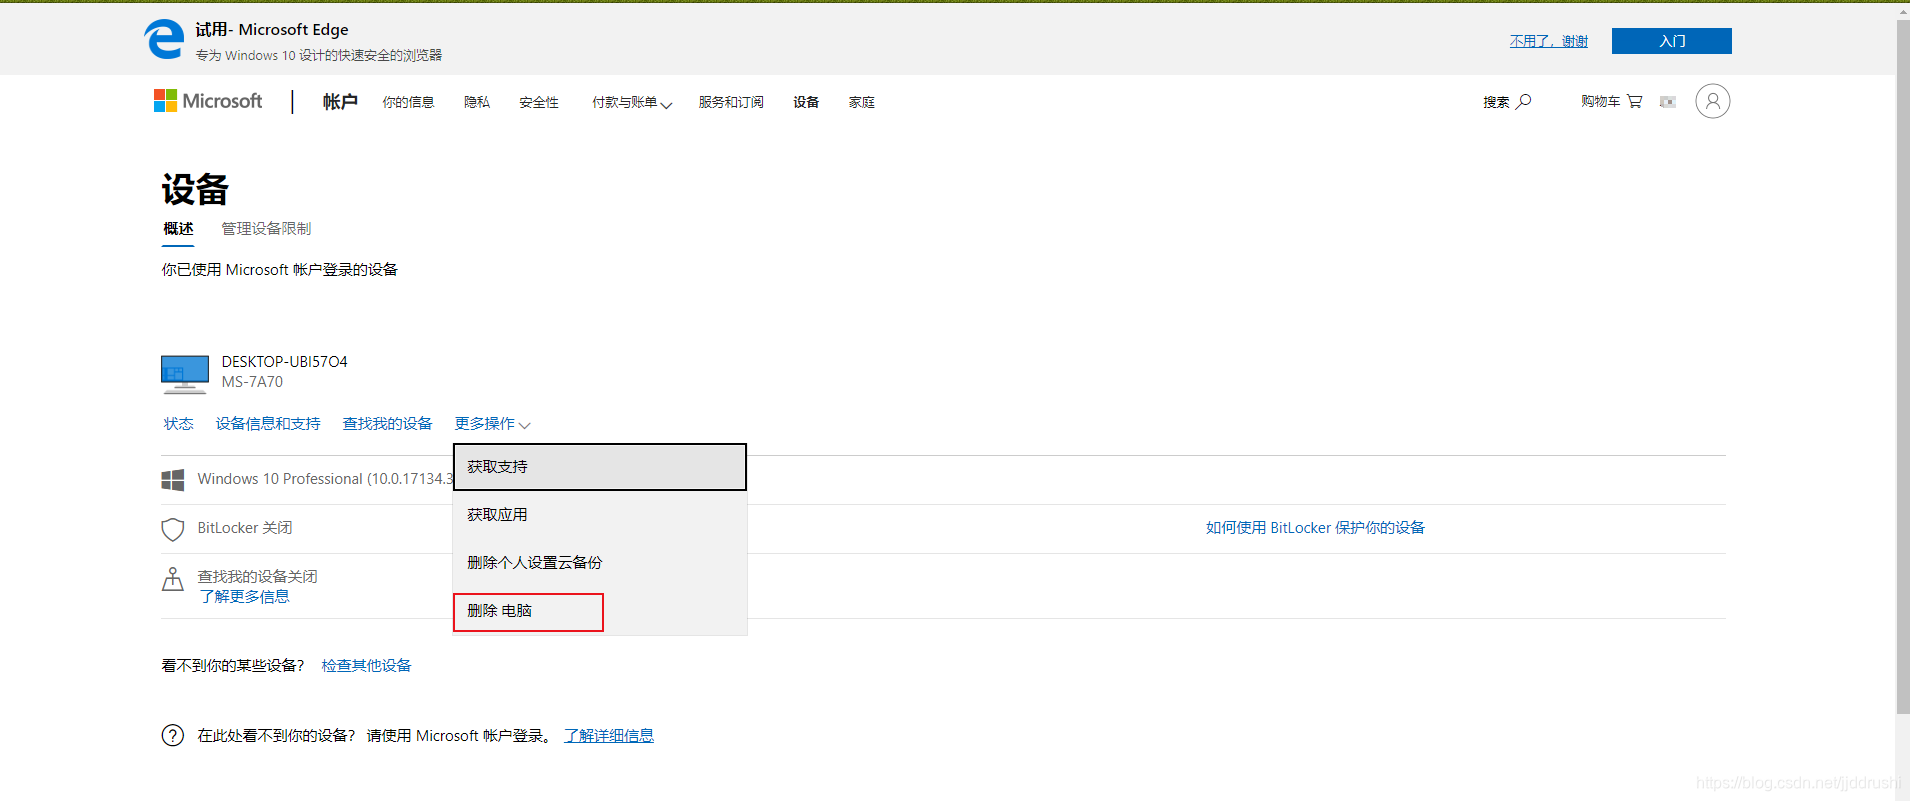
Task: Click the MS-7A70 model text
Action: tap(252, 382)
